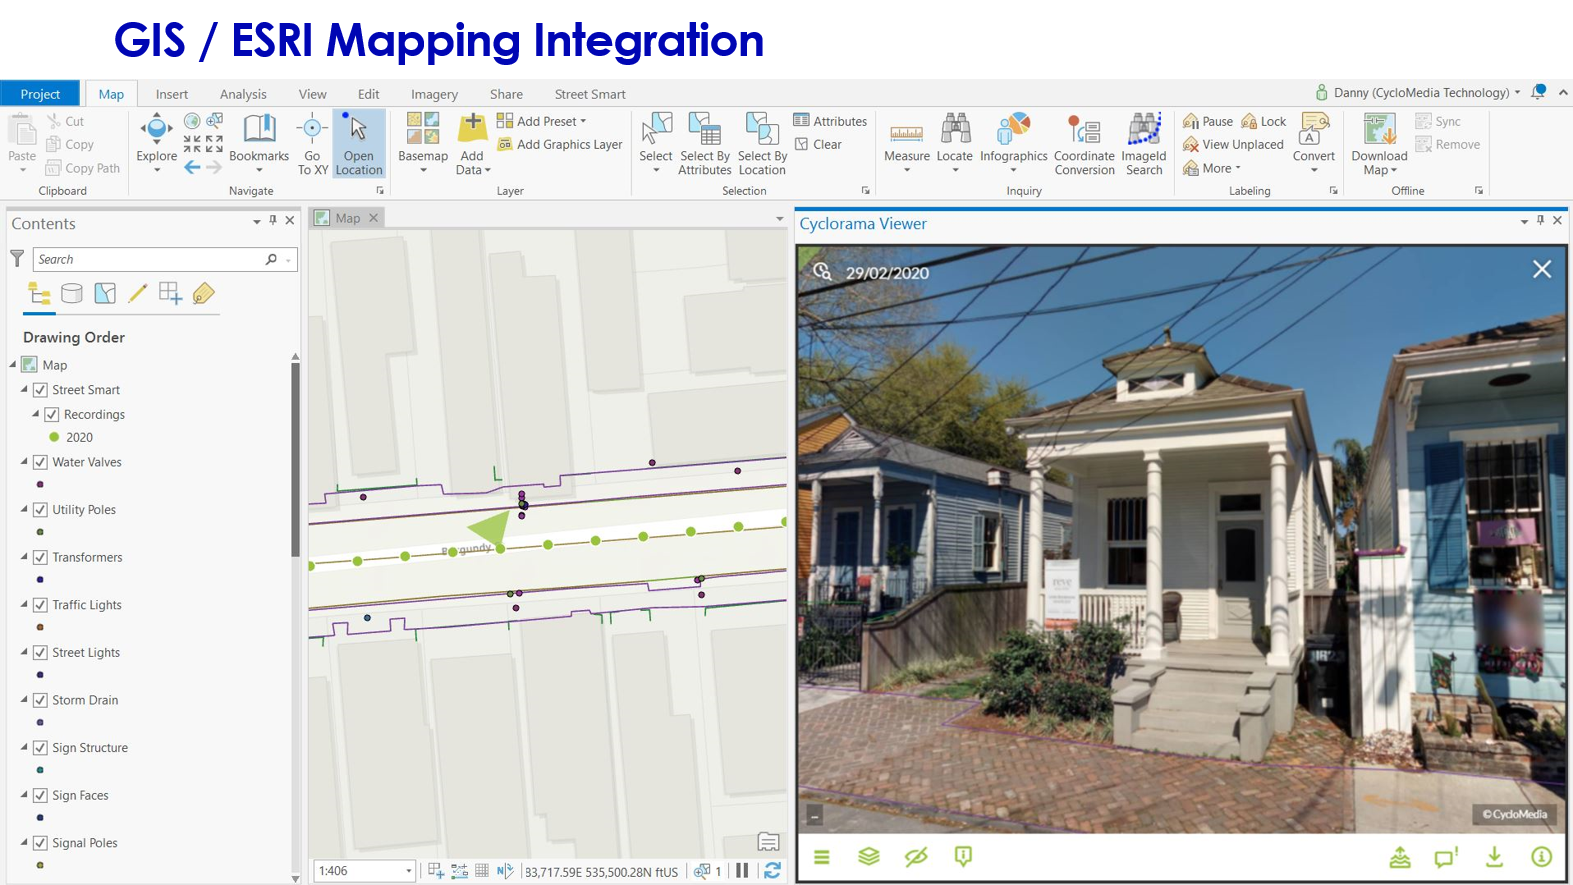This screenshot has height=885, width=1573.
Task: Open the Measure tool
Action: click(x=907, y=141)
